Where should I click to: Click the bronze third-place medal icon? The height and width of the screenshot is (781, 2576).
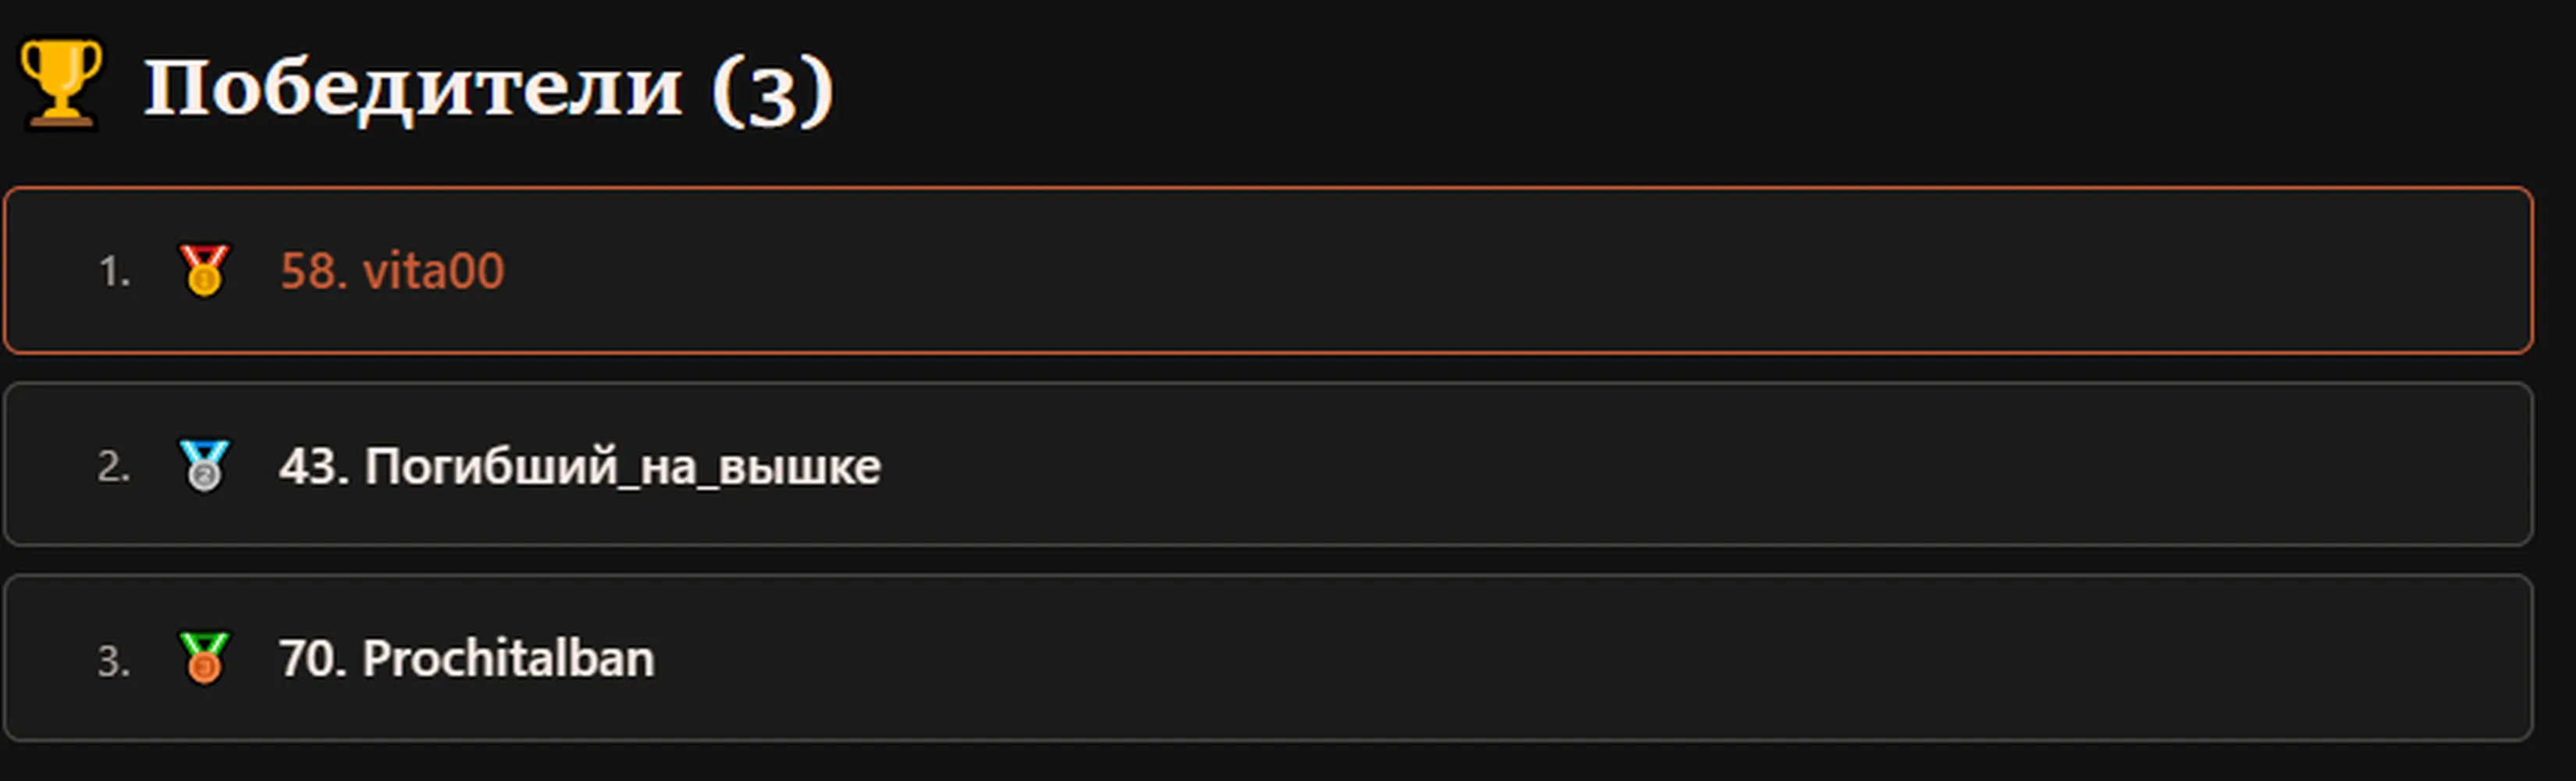pos(204,658)
